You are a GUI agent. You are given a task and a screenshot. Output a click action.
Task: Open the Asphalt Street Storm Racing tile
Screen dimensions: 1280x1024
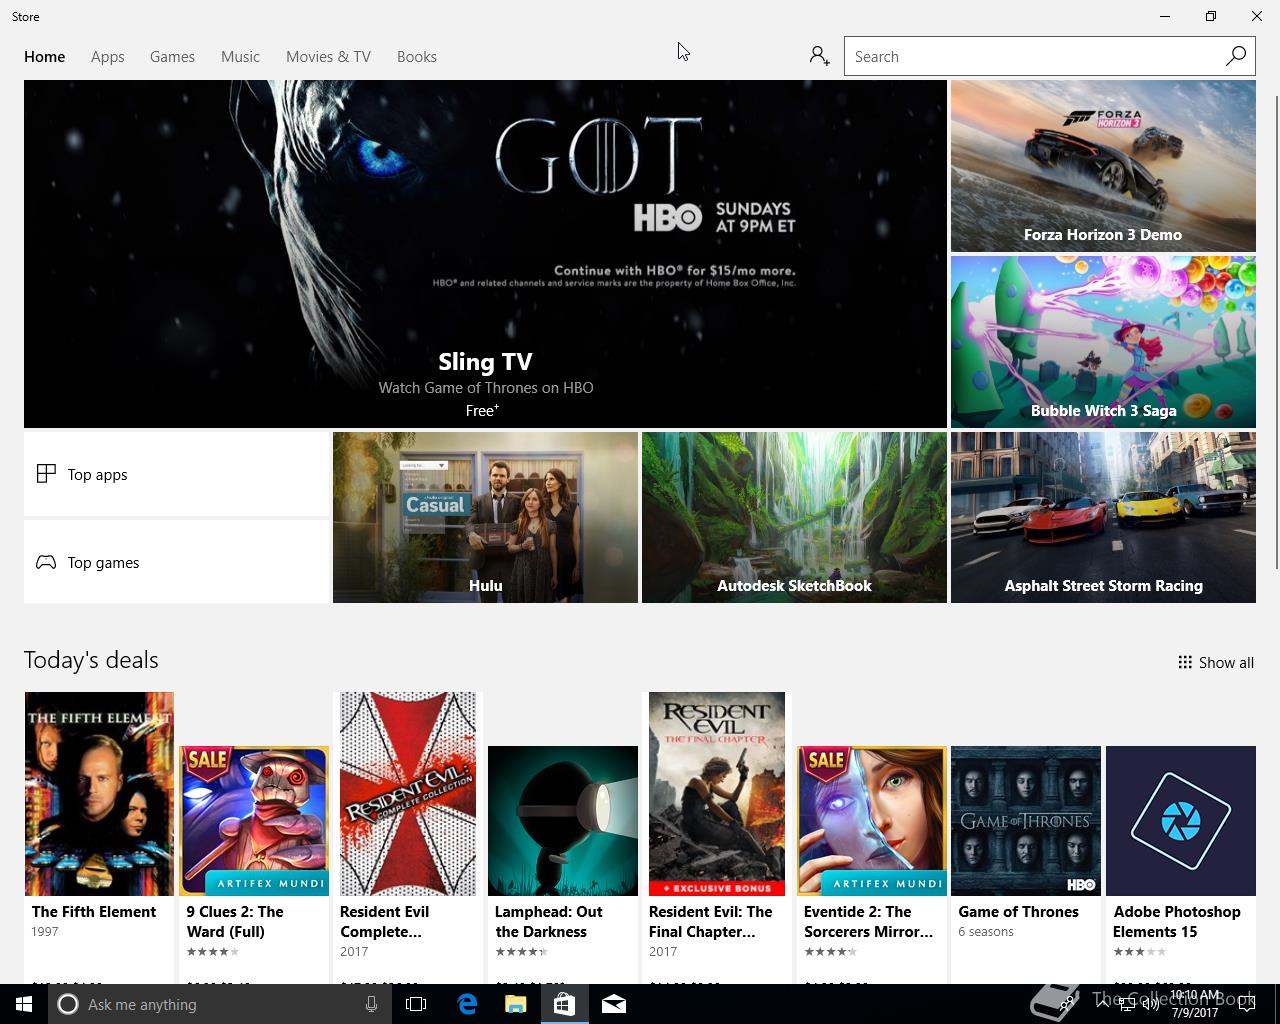pos(1103,517)
